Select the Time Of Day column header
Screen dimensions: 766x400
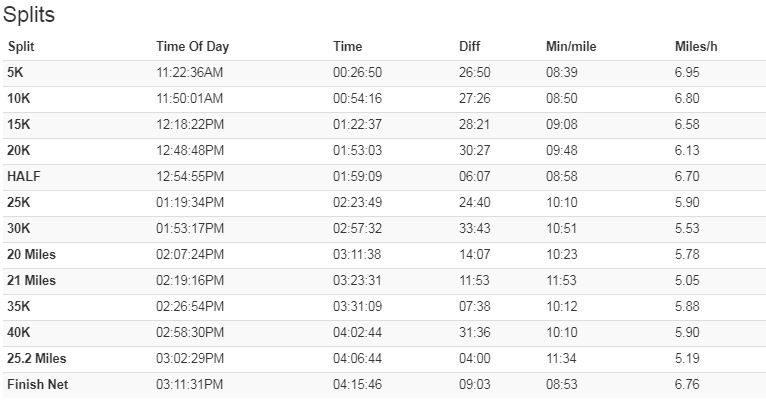pyautogui.click(x=192, y=47)
